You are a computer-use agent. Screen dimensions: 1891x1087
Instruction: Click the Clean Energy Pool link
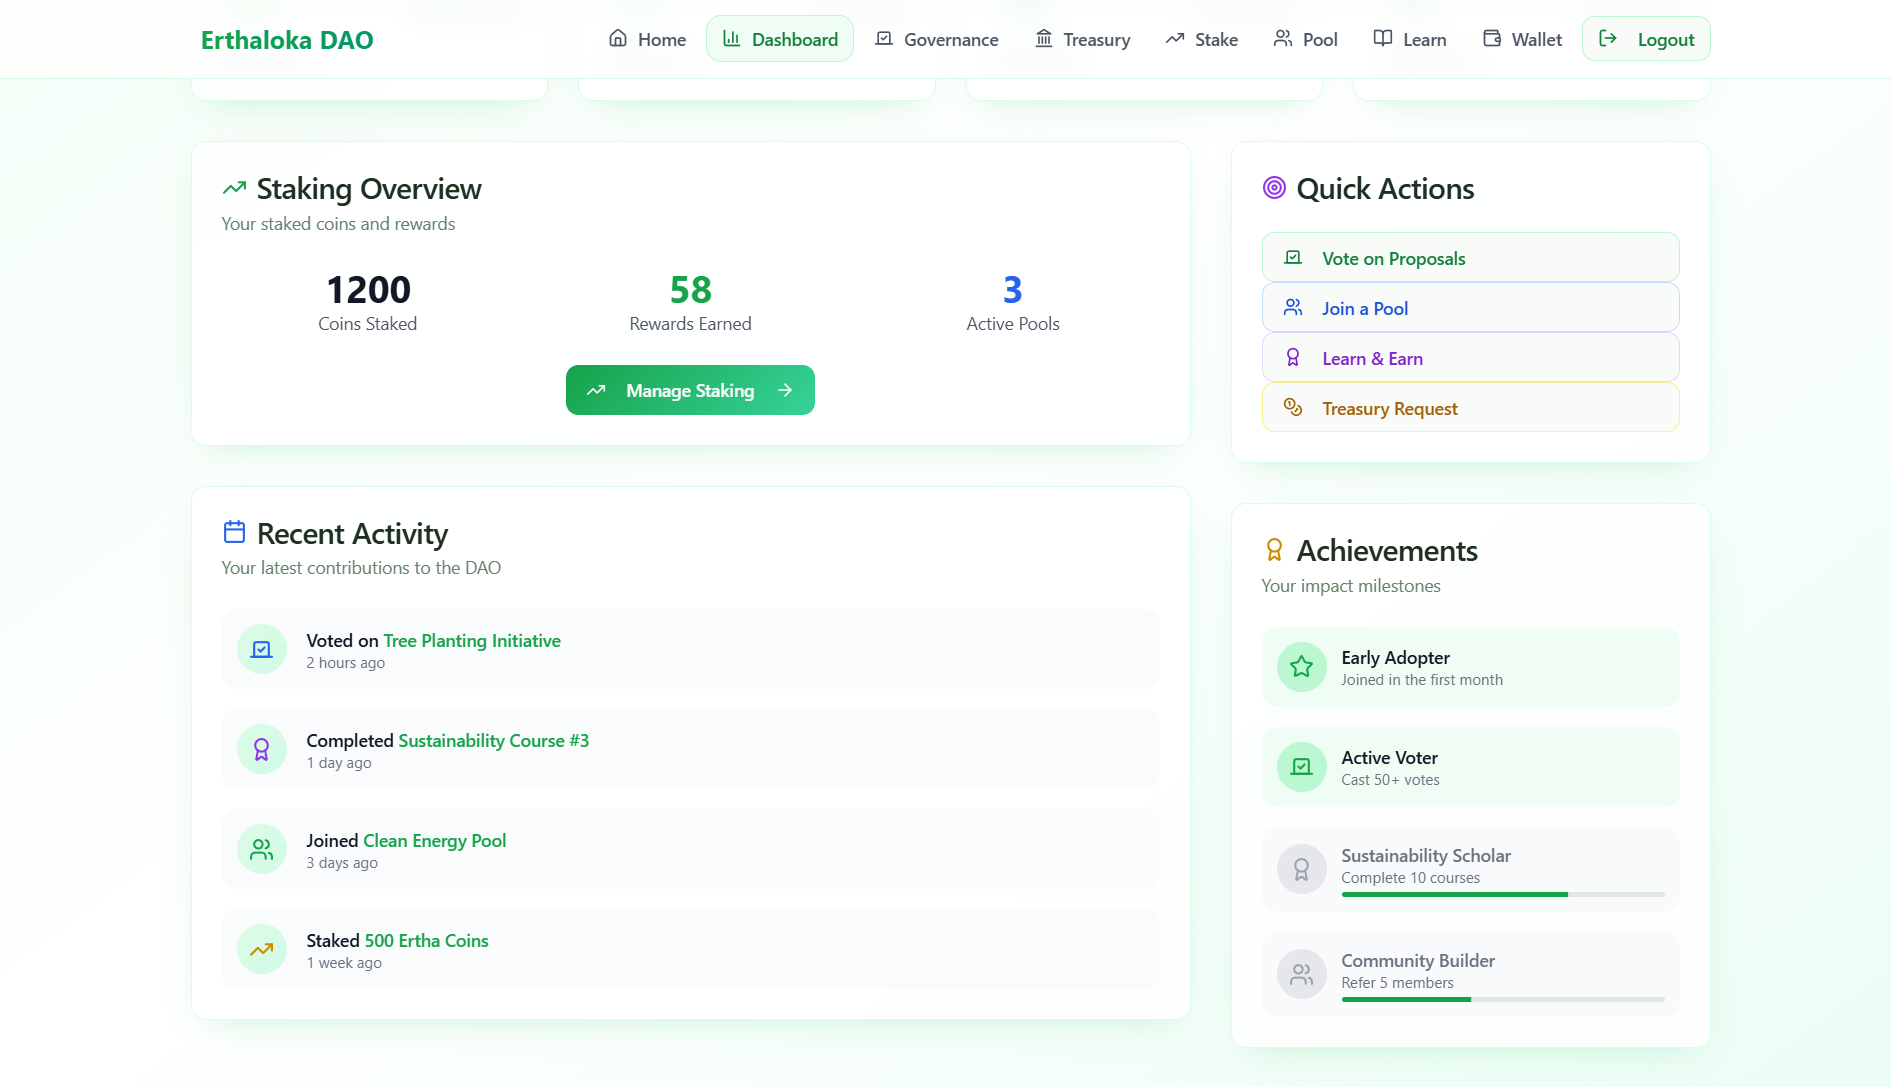[x=434, y=841]
